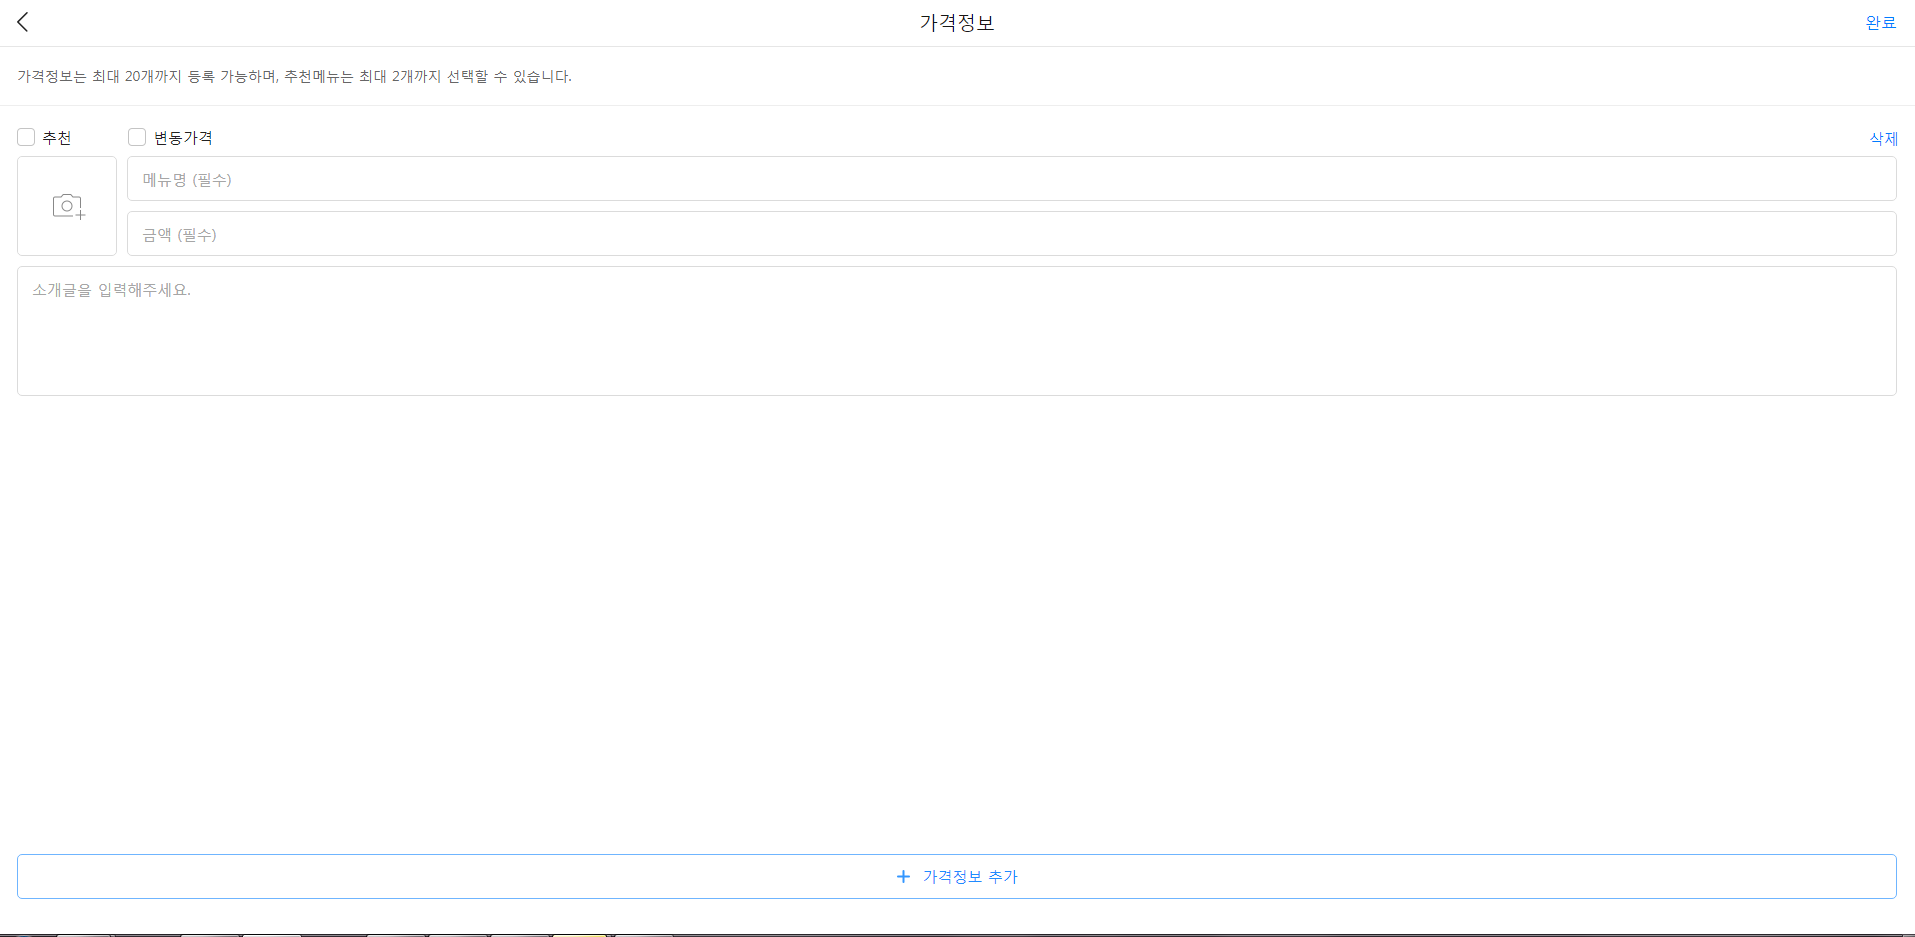Click the 변동가격 label text
Viewport: 1915px width, 937px height.
click(x=184, y=136)
